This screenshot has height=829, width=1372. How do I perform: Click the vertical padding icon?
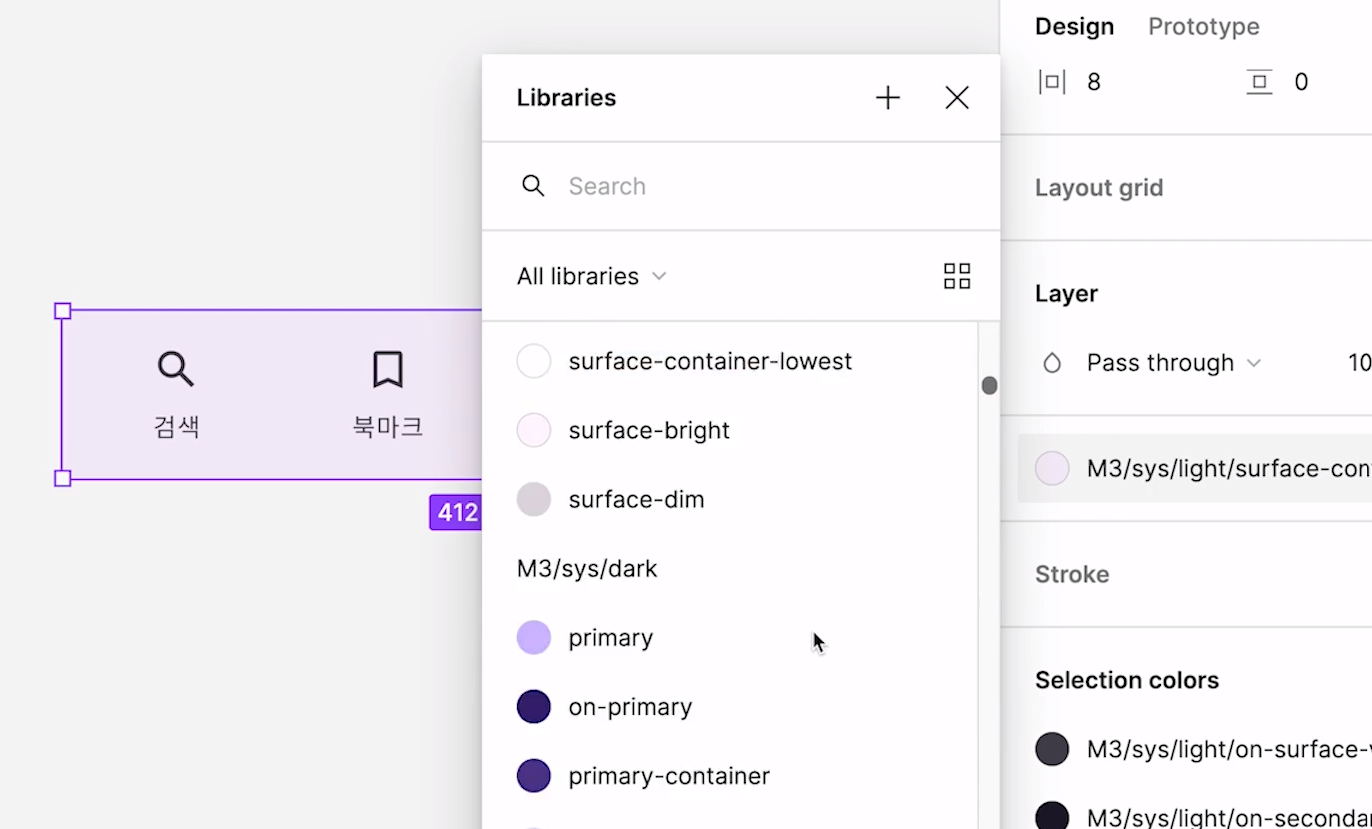(1259, 82)
